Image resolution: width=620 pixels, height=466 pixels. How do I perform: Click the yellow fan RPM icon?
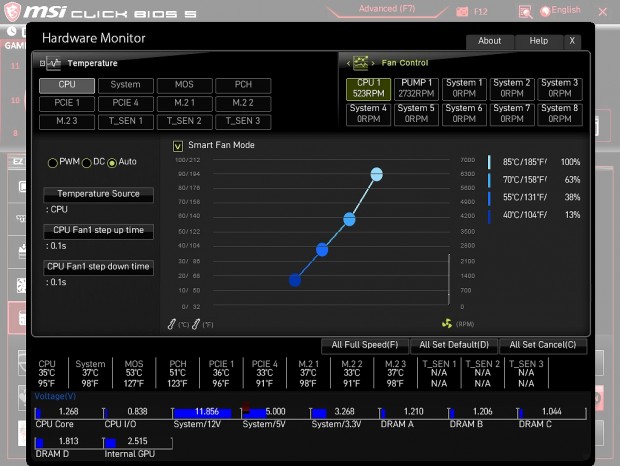pos(447,324)
